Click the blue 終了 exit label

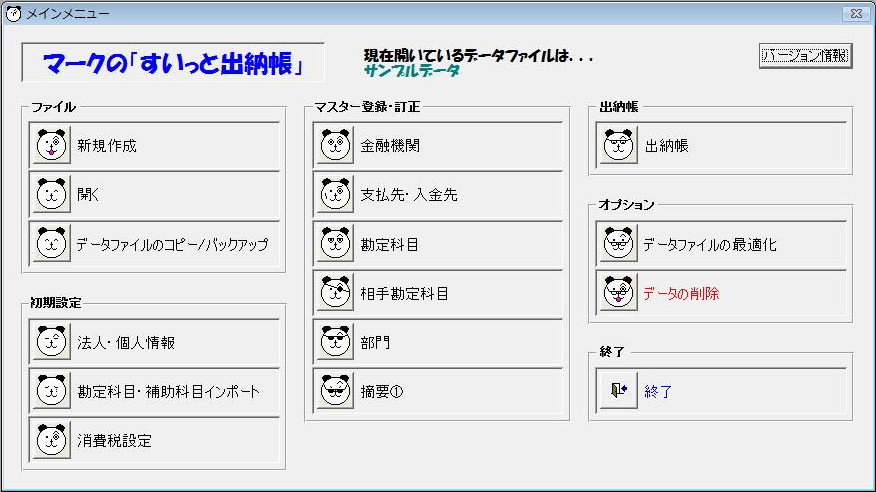click(x=658, y=392)
